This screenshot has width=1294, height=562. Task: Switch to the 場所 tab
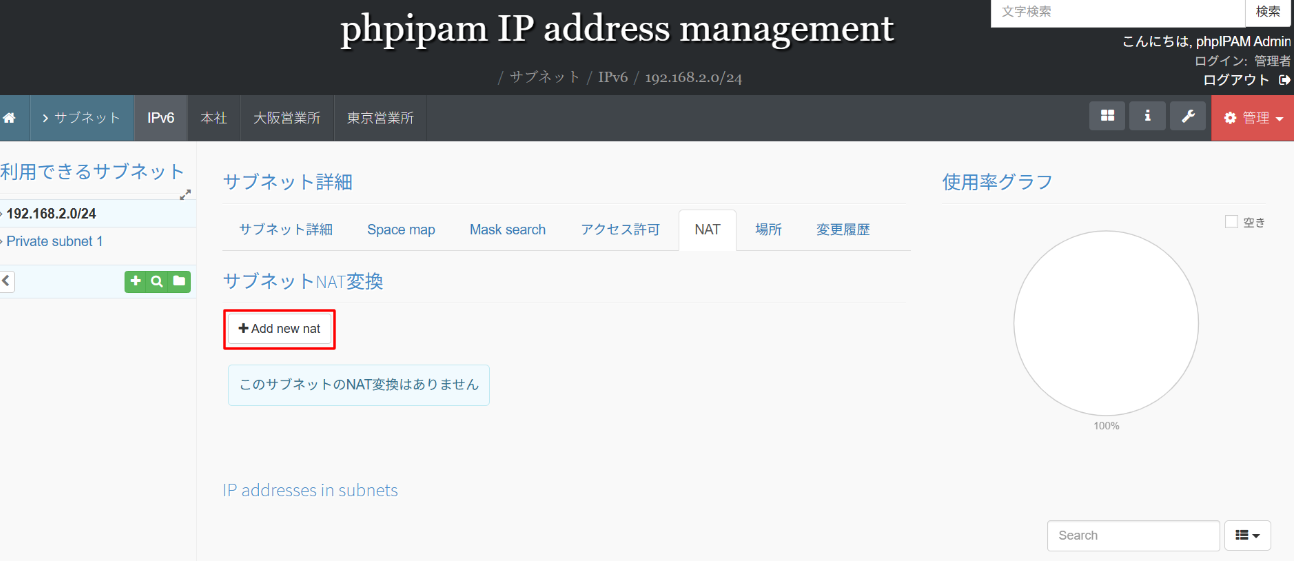point(768,230)
